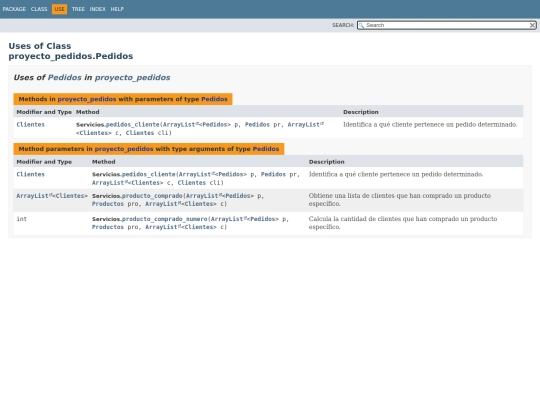Open Clientes return type in second table

tap(31, 174)
